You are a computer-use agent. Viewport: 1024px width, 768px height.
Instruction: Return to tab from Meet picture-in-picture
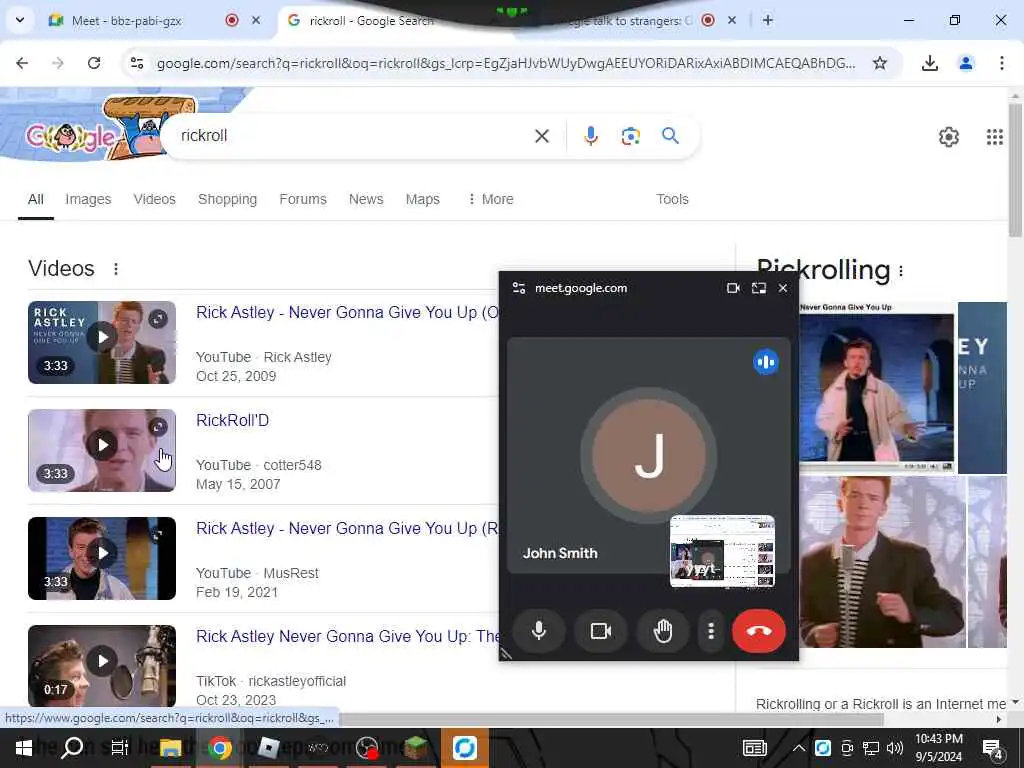(758, 288)
